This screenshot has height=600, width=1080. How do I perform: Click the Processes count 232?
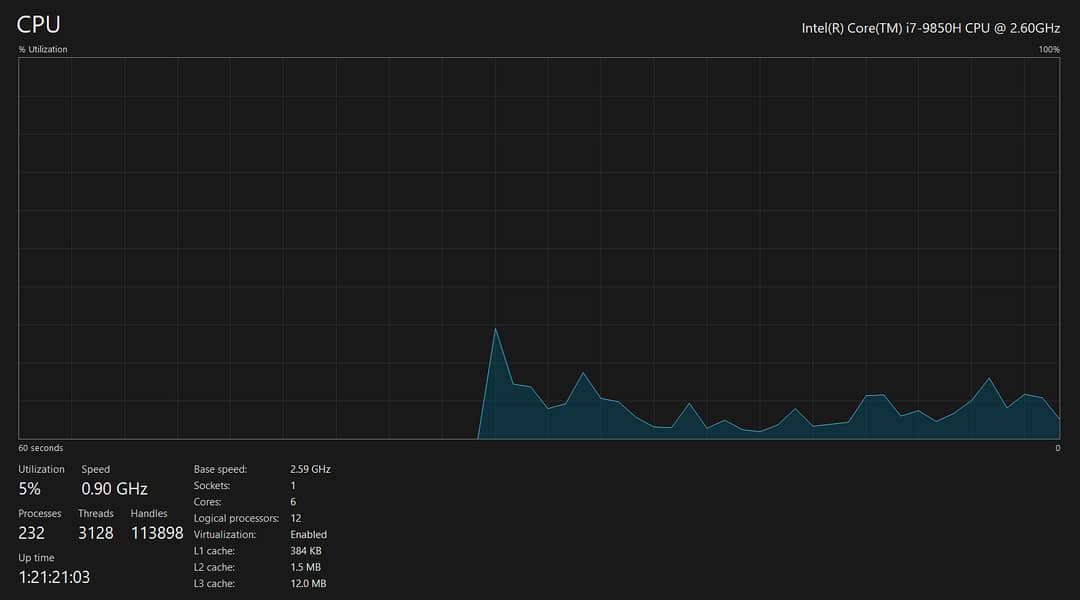coord(32,533)
